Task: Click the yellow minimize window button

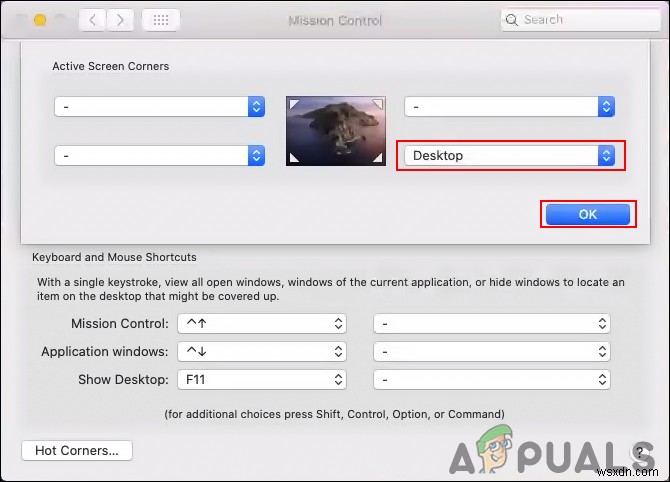Action: coord(40,20)
